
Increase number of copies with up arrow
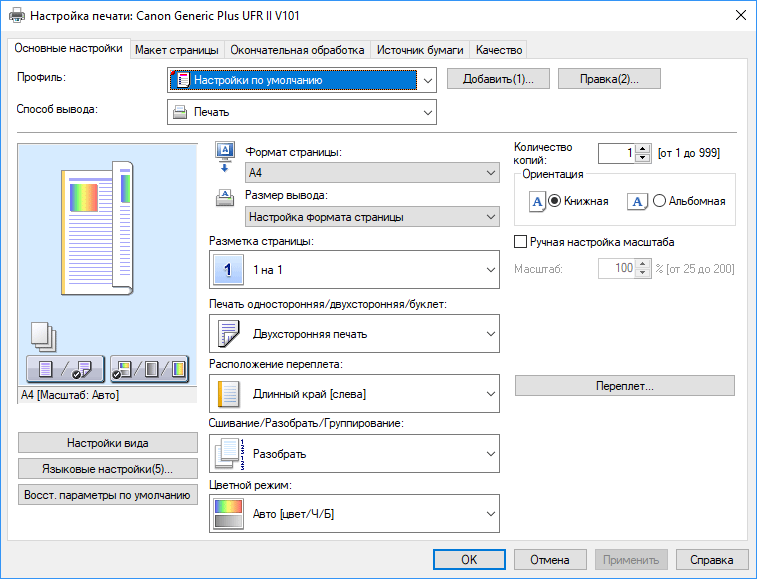click(642, 149)
